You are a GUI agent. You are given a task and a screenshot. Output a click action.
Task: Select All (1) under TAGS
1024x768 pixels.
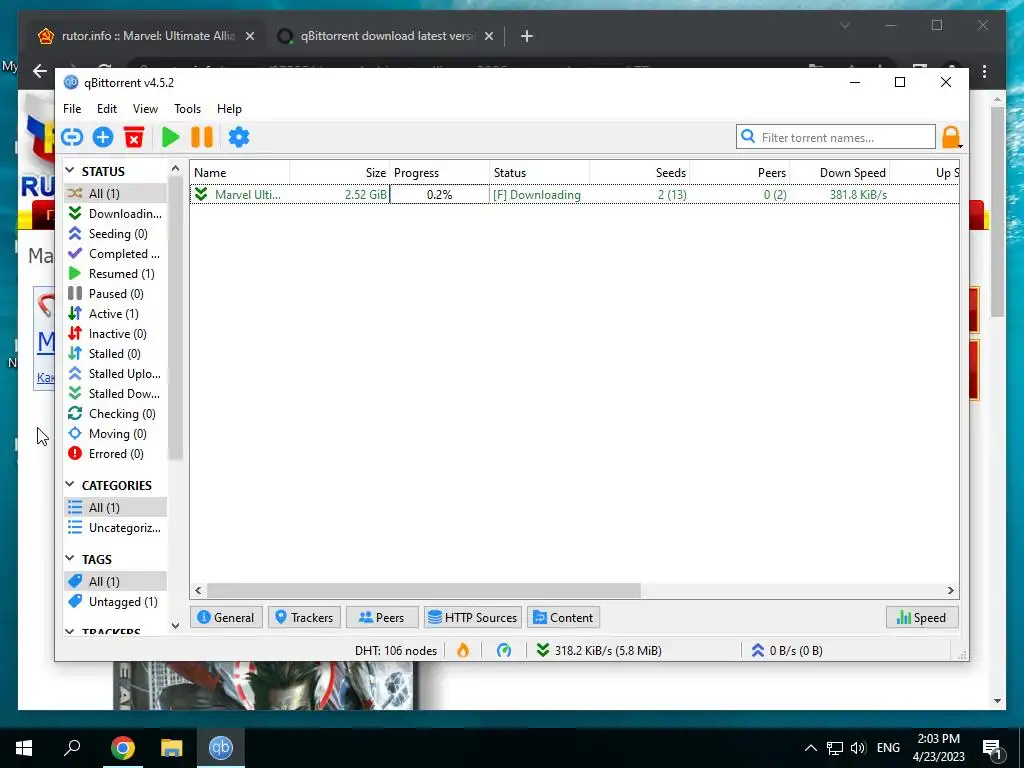point(115,581)
